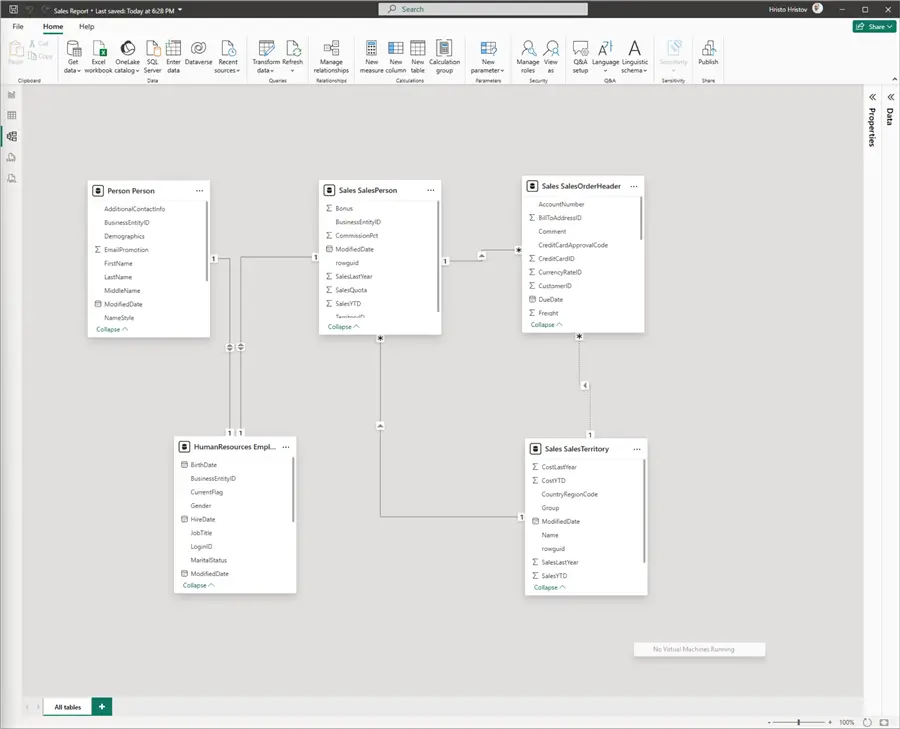Open Person Person table more options

point(199,191)
